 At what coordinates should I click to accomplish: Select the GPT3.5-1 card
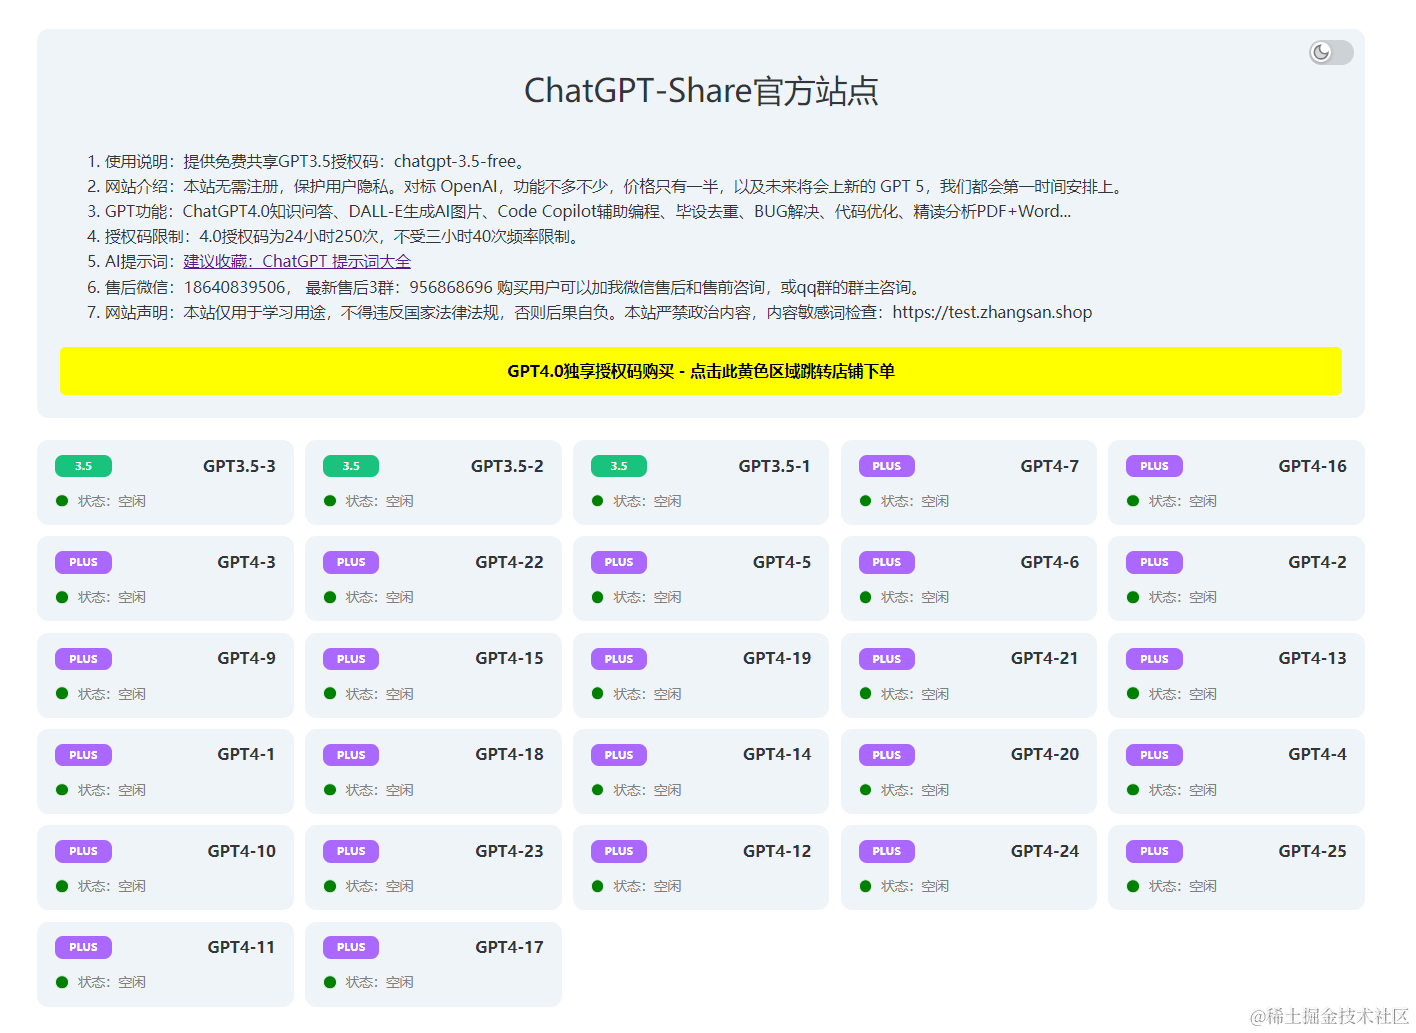coord(701,482)
